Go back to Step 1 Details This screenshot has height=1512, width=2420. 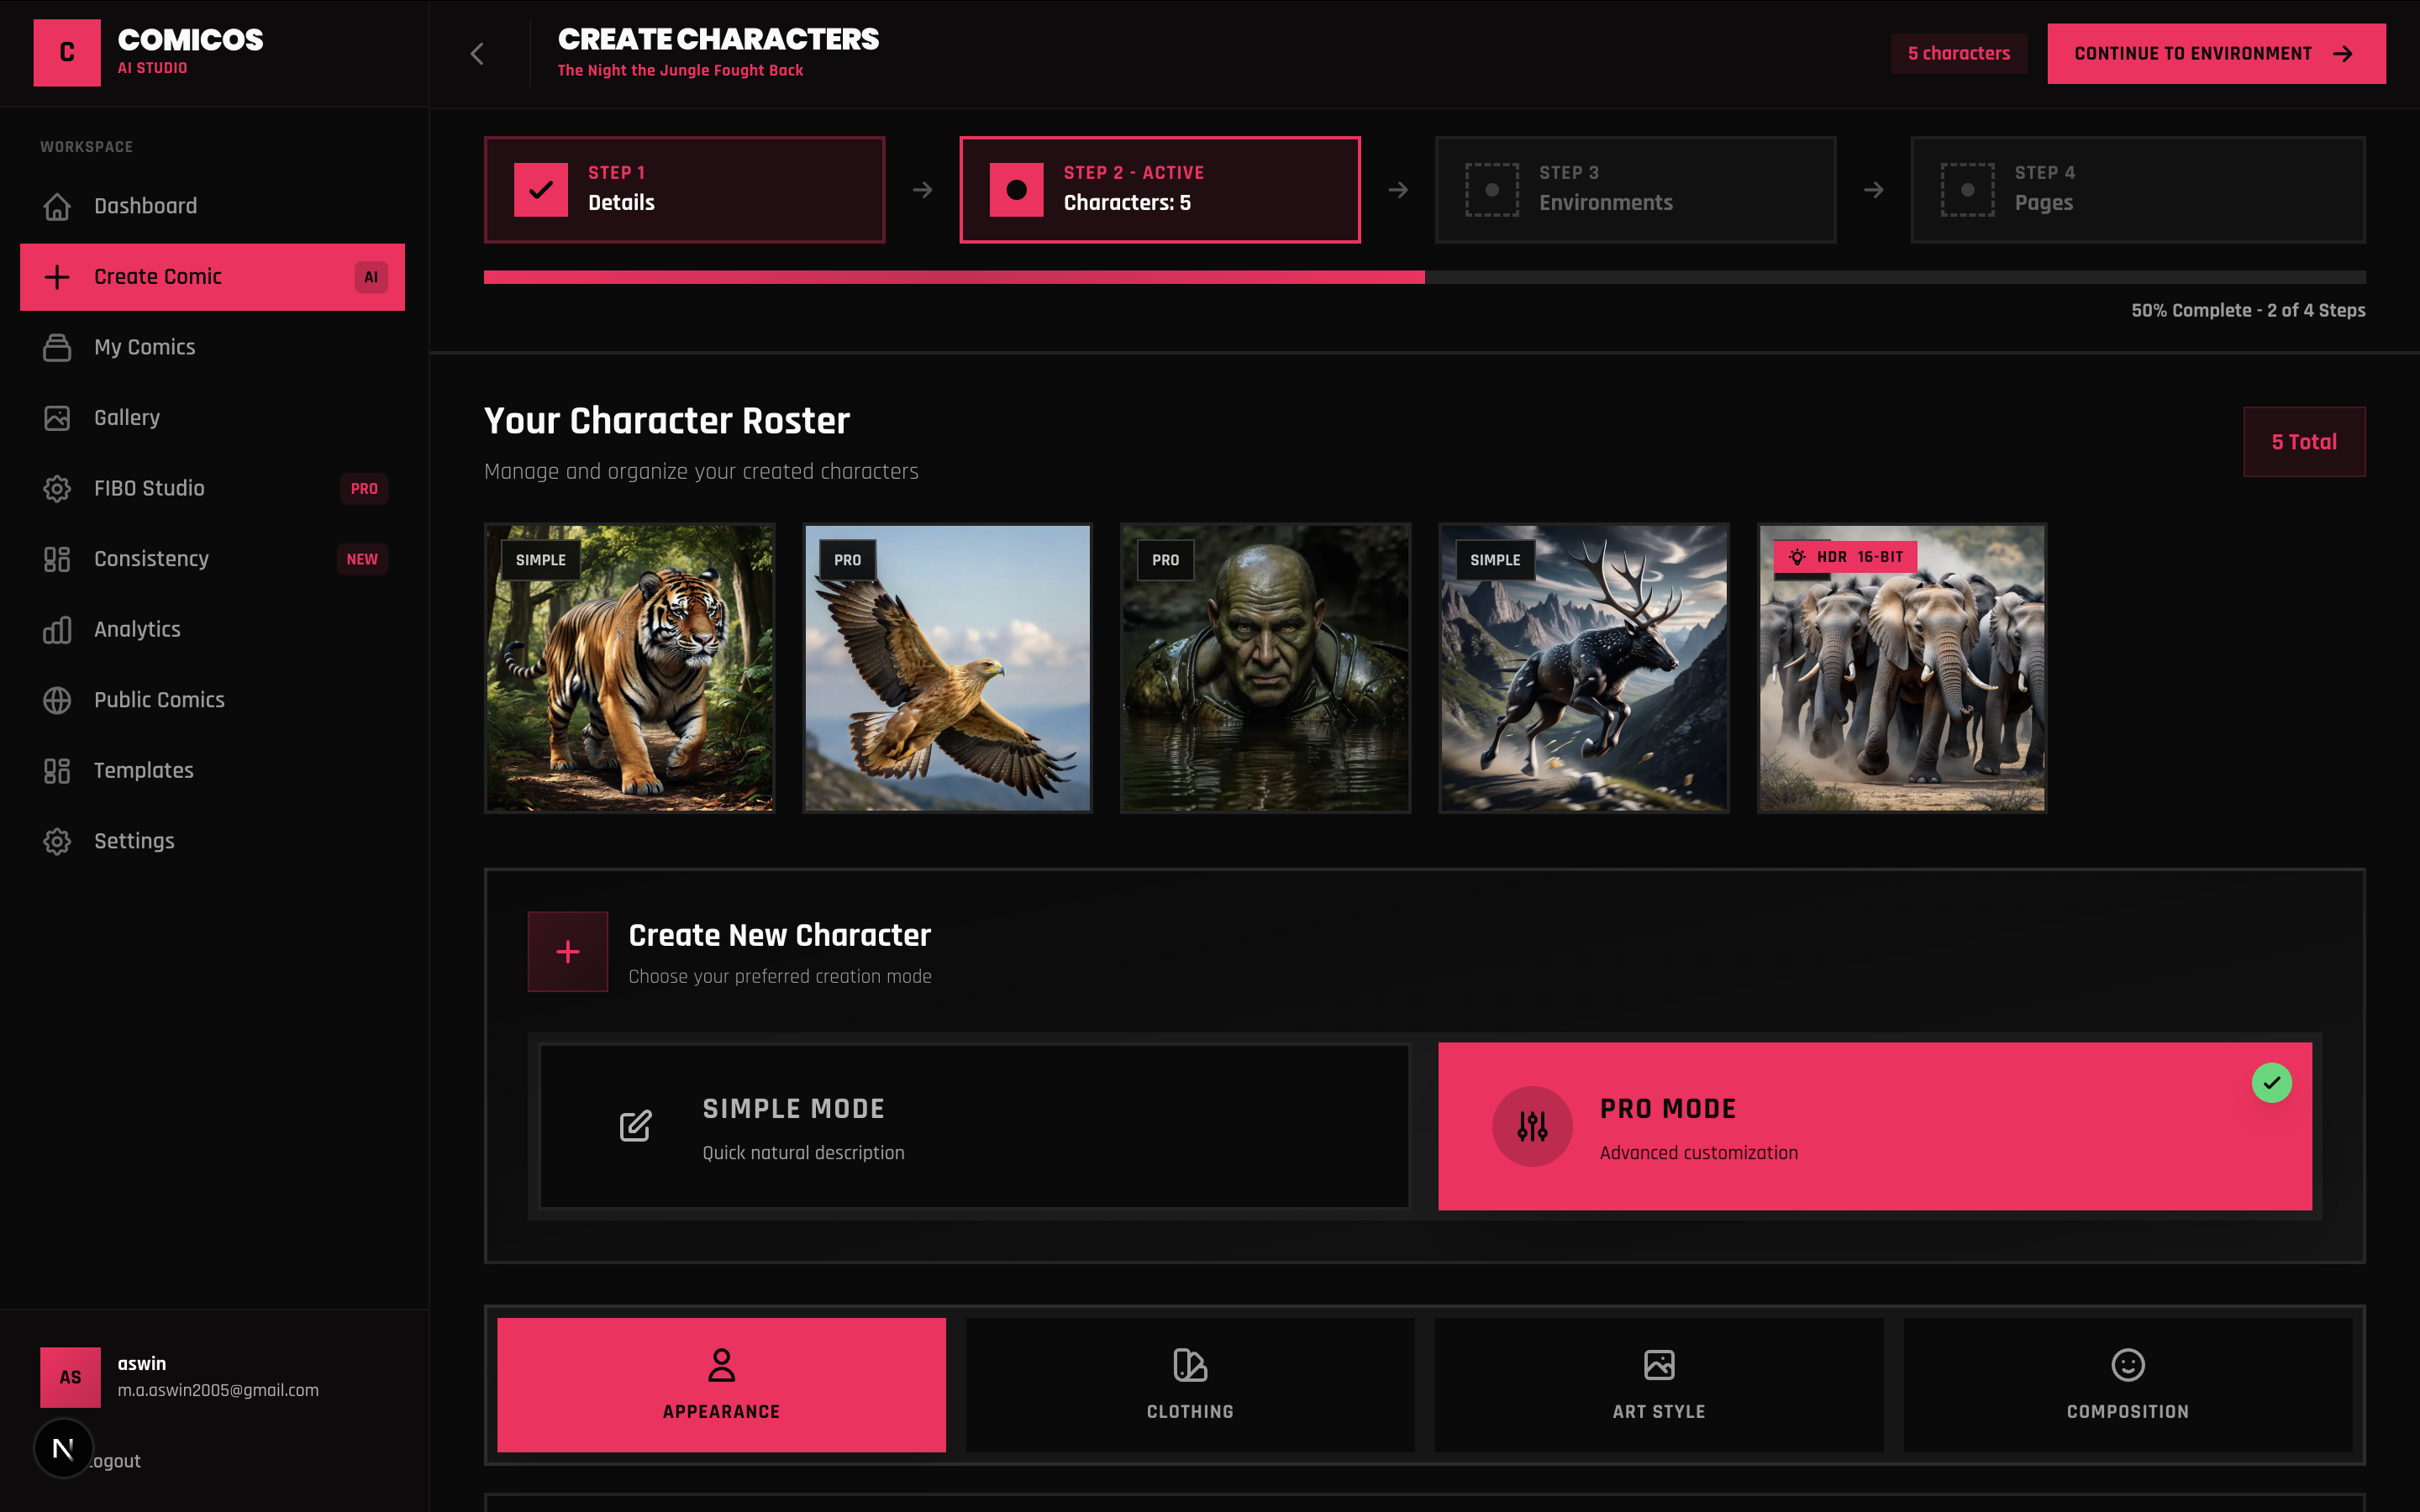(x=684, y=190)
